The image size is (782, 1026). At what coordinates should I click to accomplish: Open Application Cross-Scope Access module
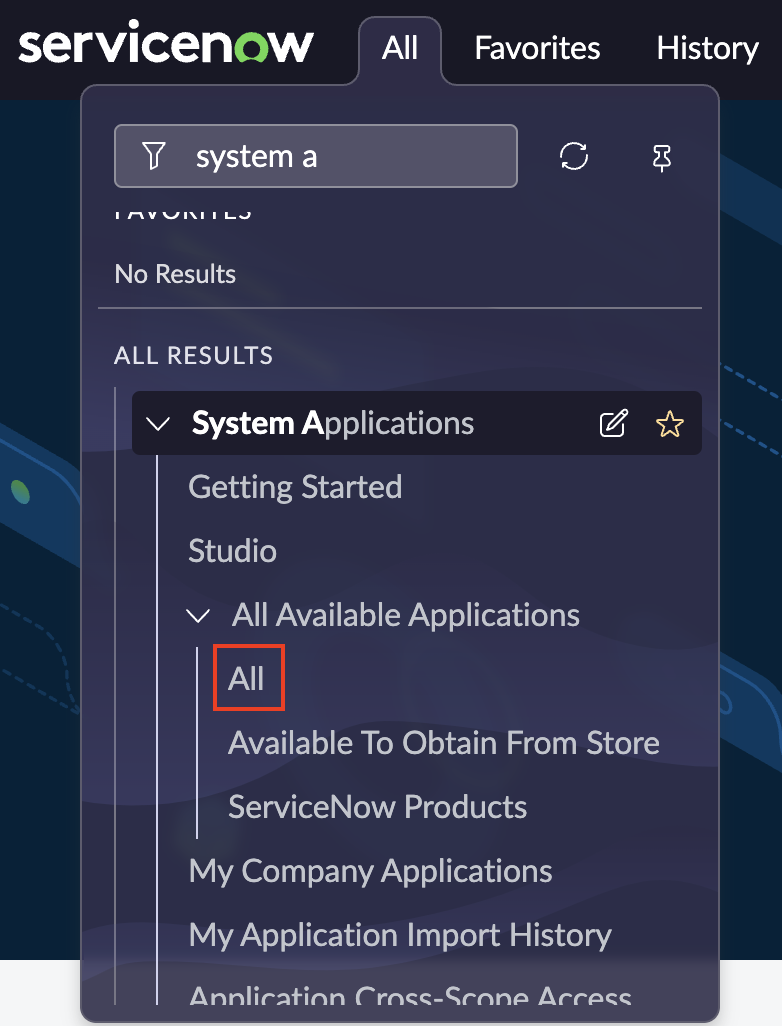point(410,995)
